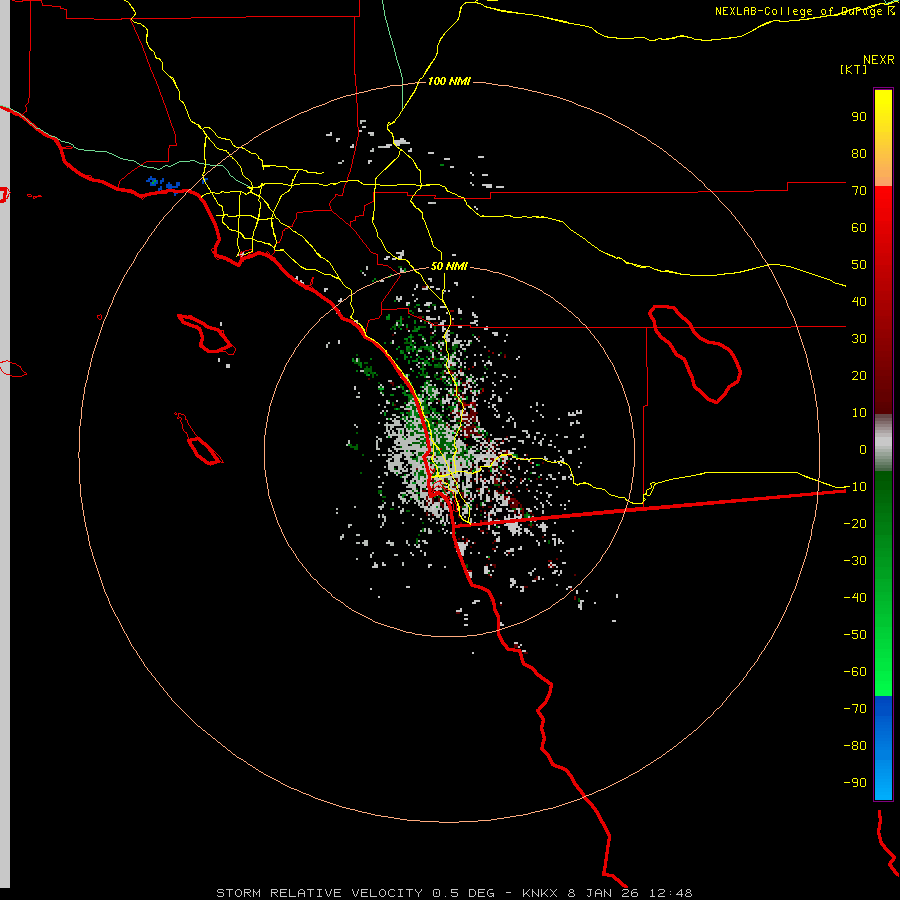Pick the yellow segment of color bar

883,138
